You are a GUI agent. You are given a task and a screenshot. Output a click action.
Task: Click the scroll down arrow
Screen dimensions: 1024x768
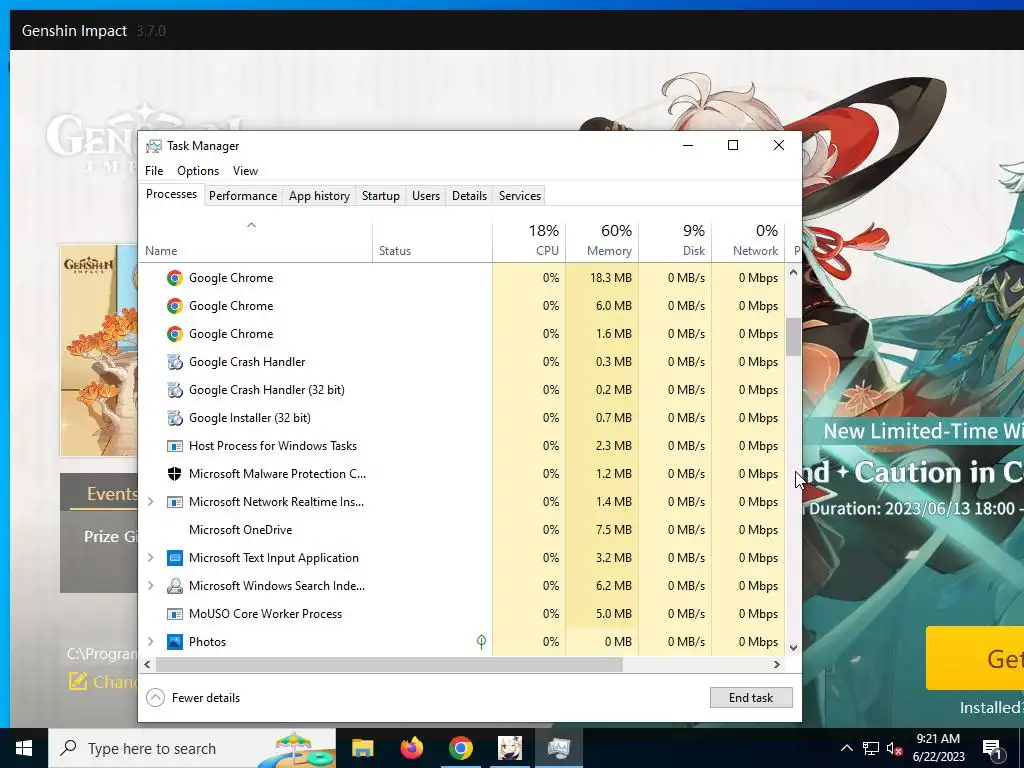coord(793,648)
